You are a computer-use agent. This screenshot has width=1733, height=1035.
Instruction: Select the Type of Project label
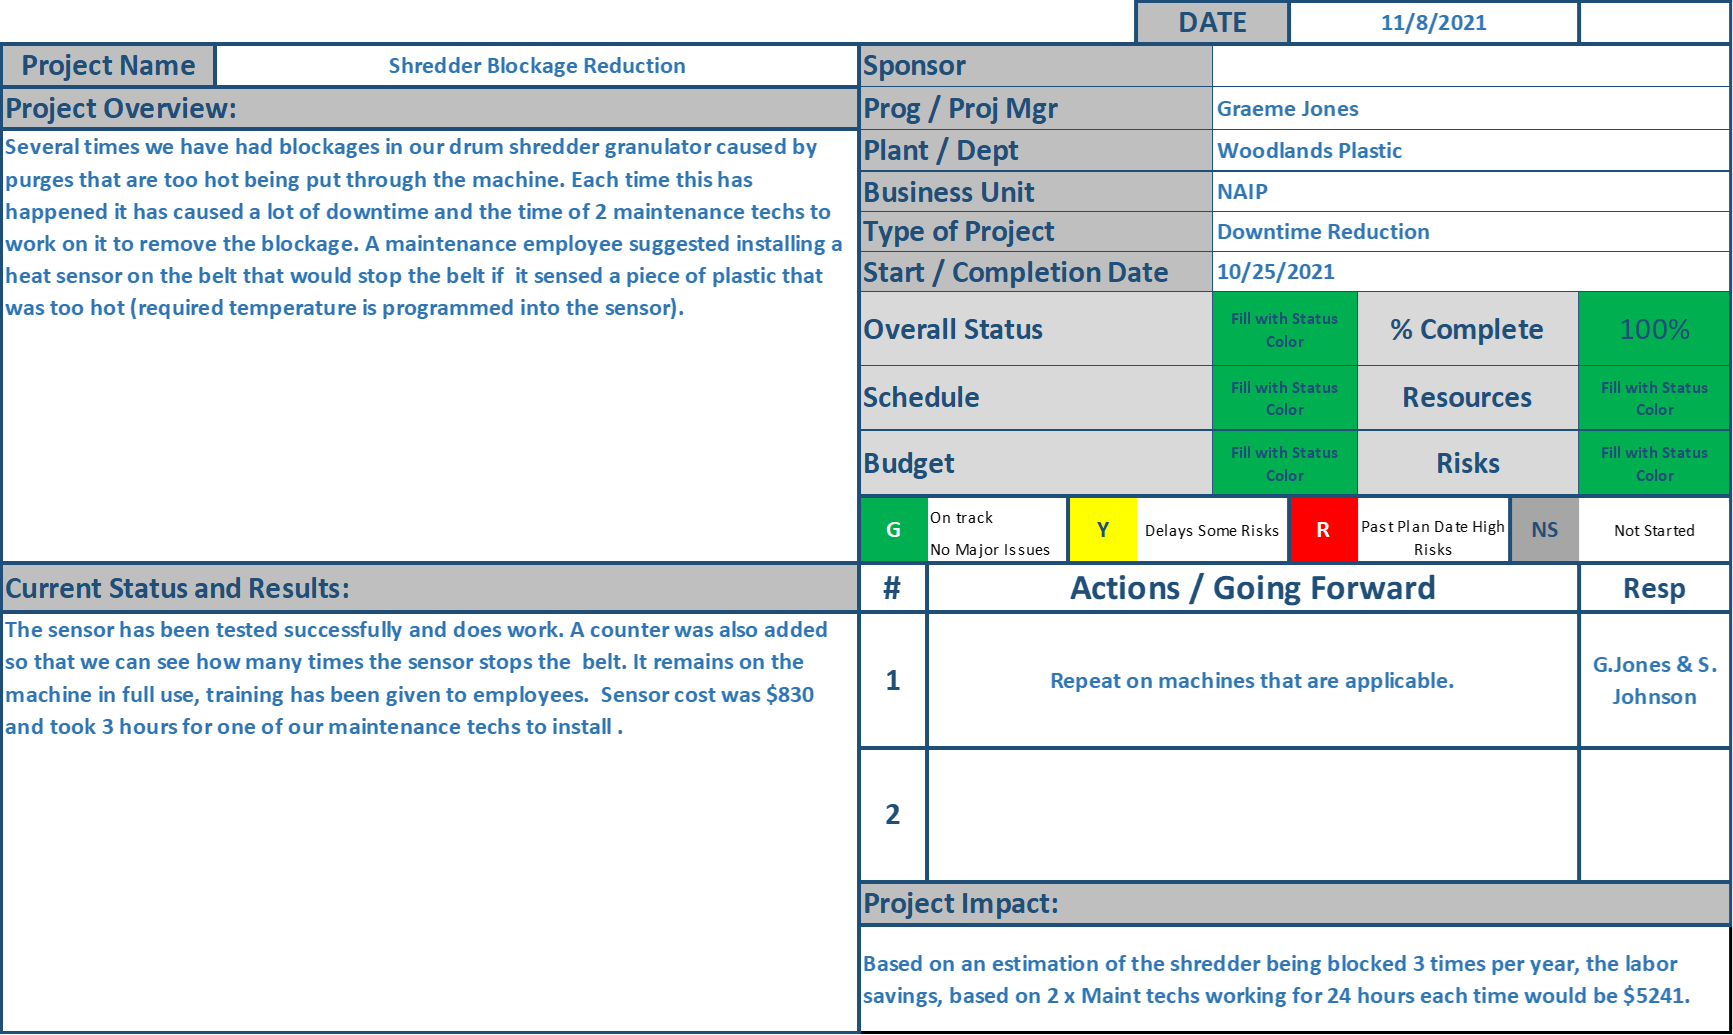(x=1036, y=231)
